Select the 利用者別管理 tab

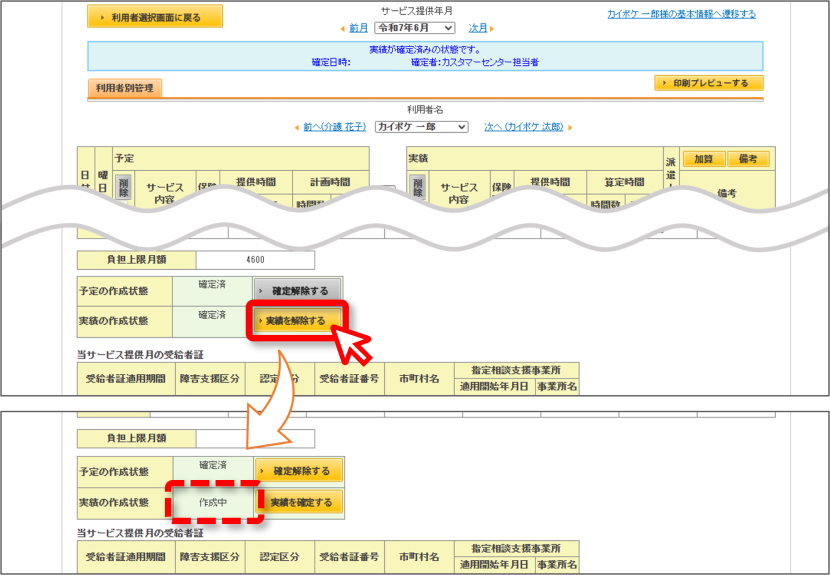pyautogui.click(x=124, y=88)
